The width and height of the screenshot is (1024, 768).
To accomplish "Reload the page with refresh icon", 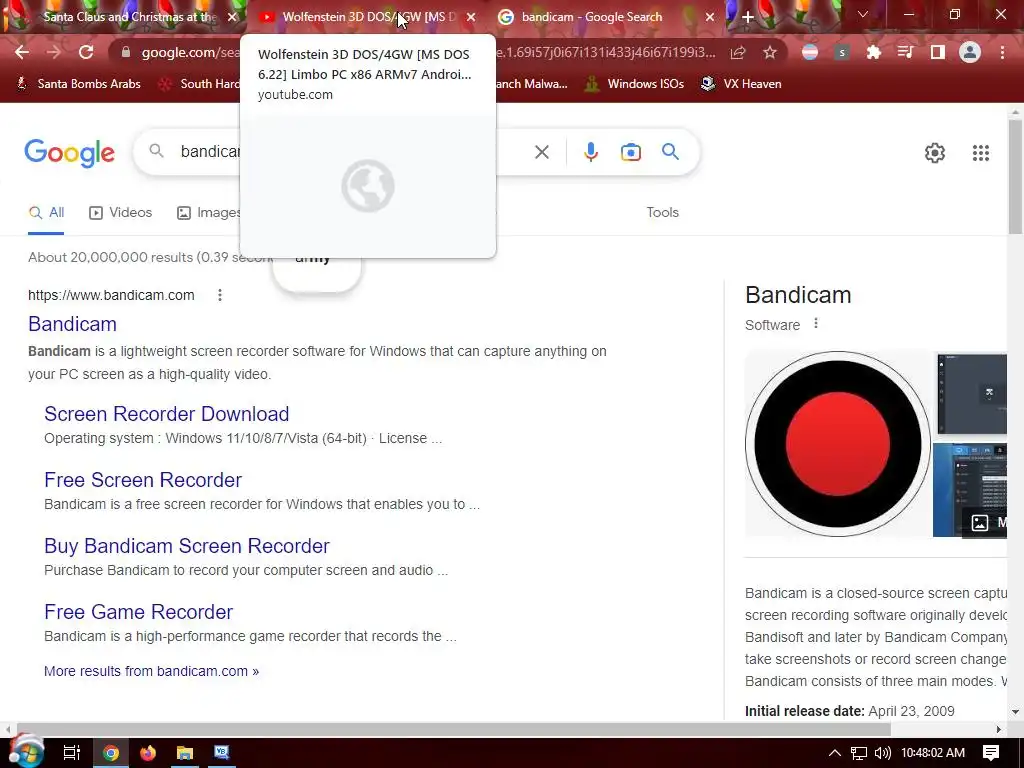I will 86,52.
